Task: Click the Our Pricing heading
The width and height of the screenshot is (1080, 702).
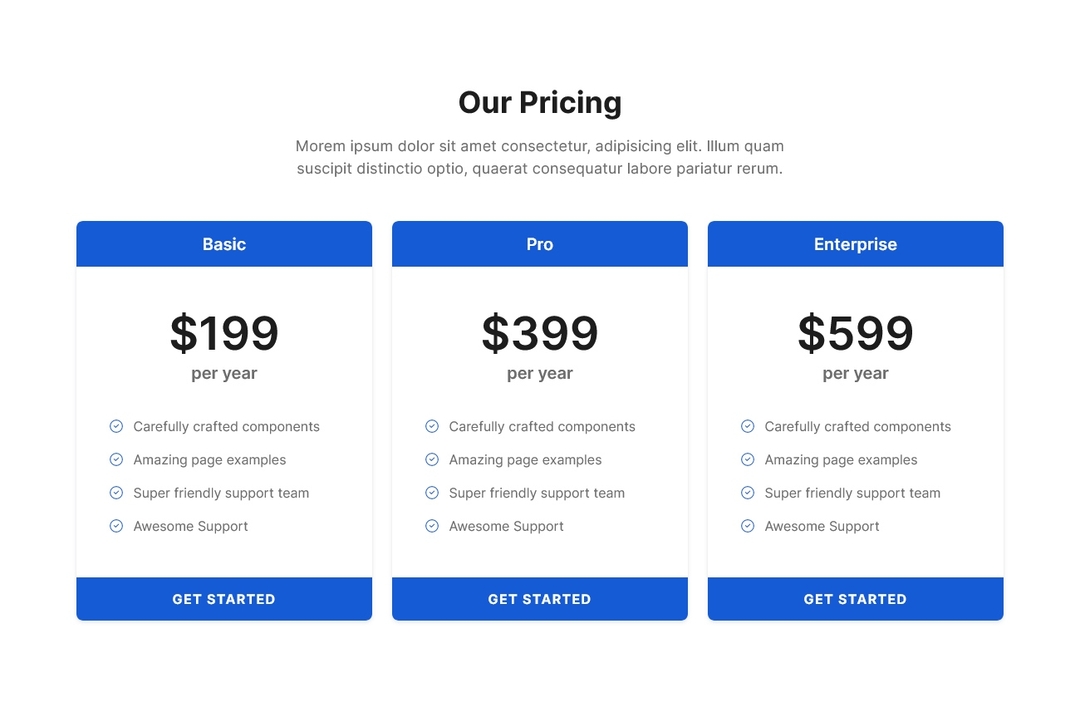Action: [540, 102]
